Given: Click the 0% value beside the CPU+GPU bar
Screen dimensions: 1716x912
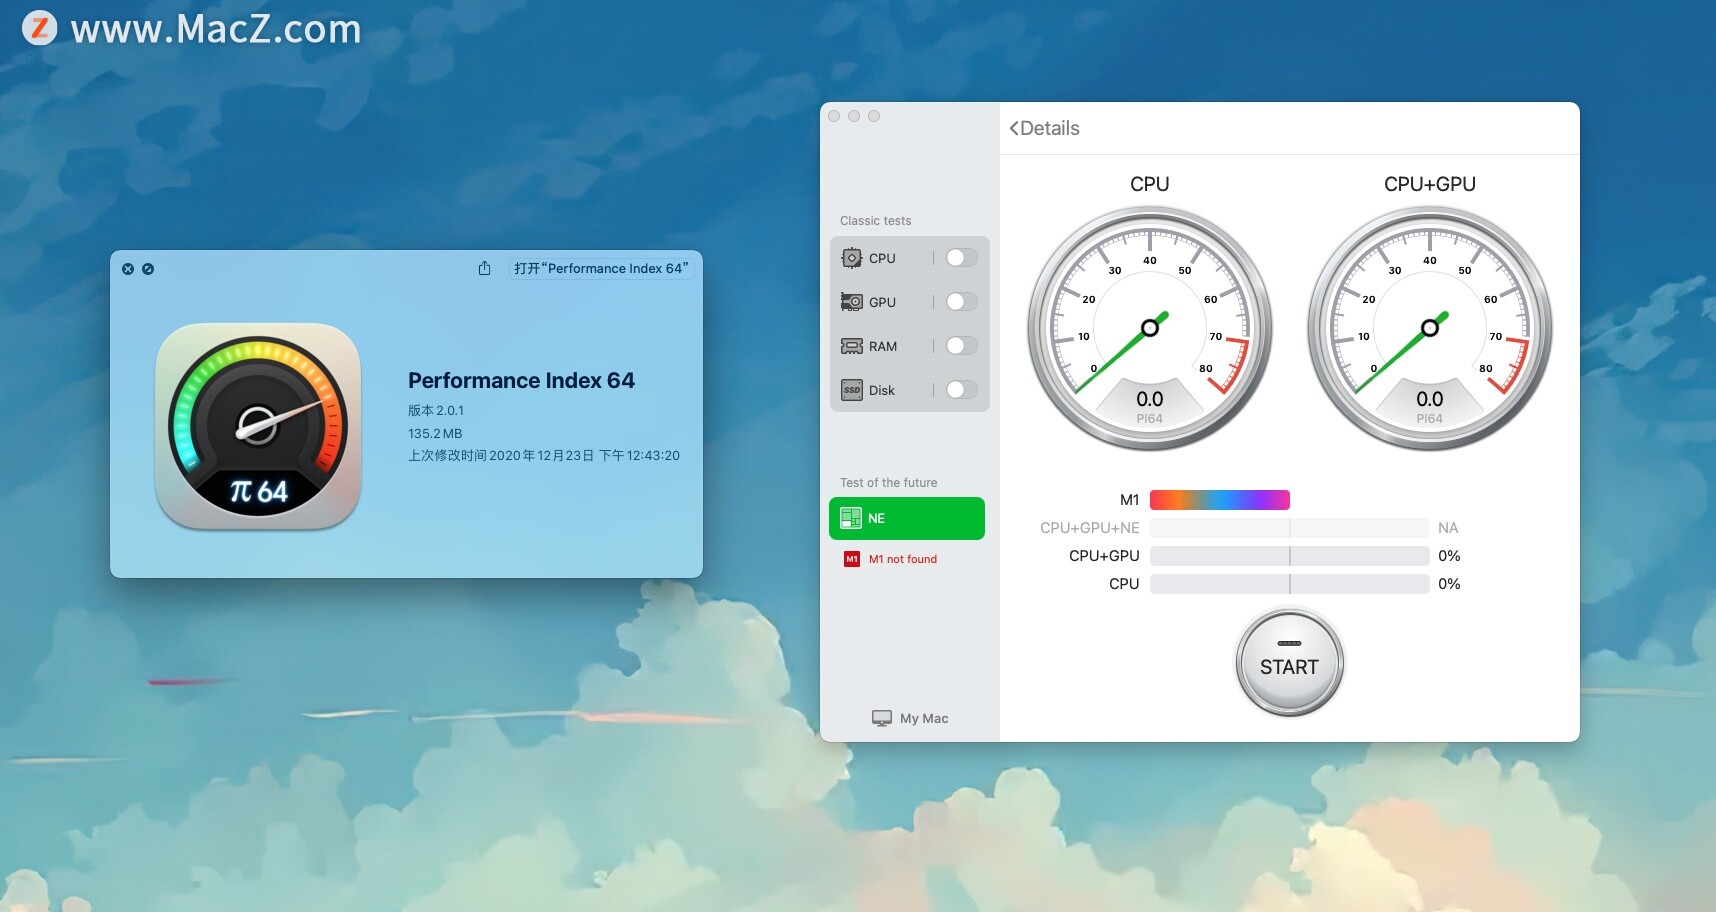Looking at the screenshot, I should (1449, 556).
